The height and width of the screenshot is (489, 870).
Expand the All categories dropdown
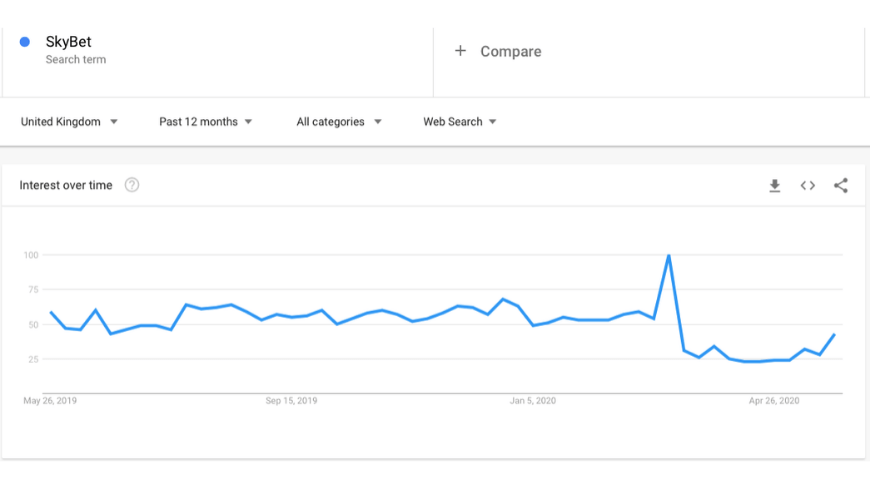click(x=338, y=122)
